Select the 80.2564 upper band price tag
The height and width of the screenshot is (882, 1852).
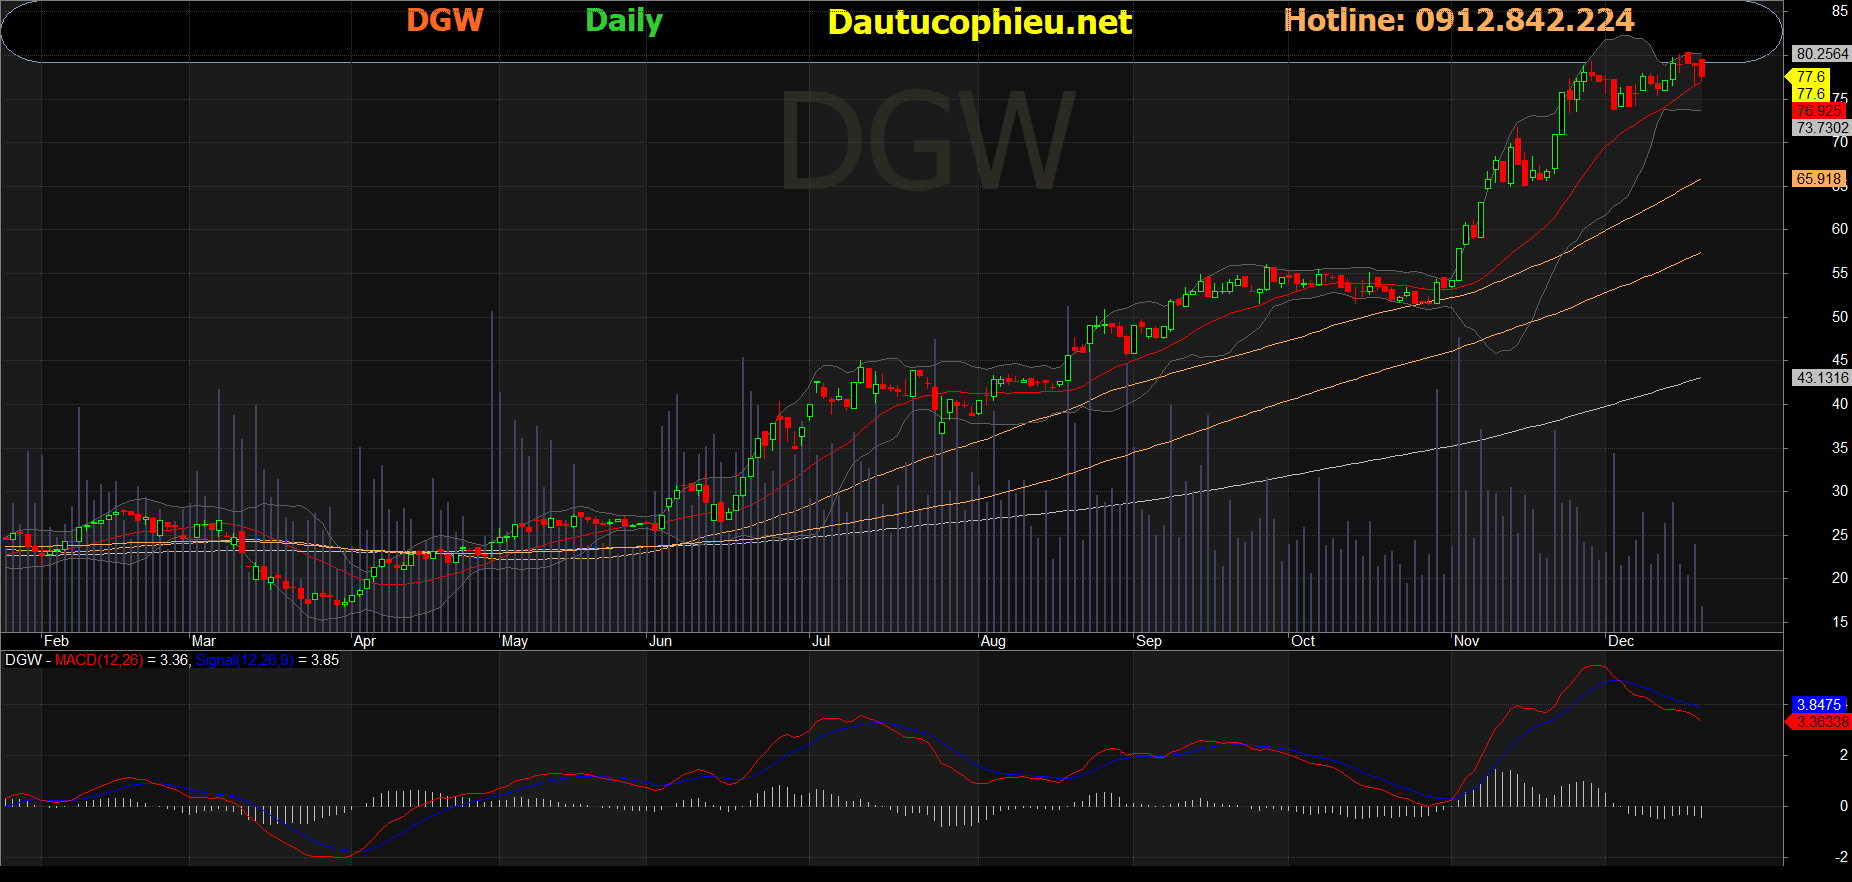(1822, 54)
